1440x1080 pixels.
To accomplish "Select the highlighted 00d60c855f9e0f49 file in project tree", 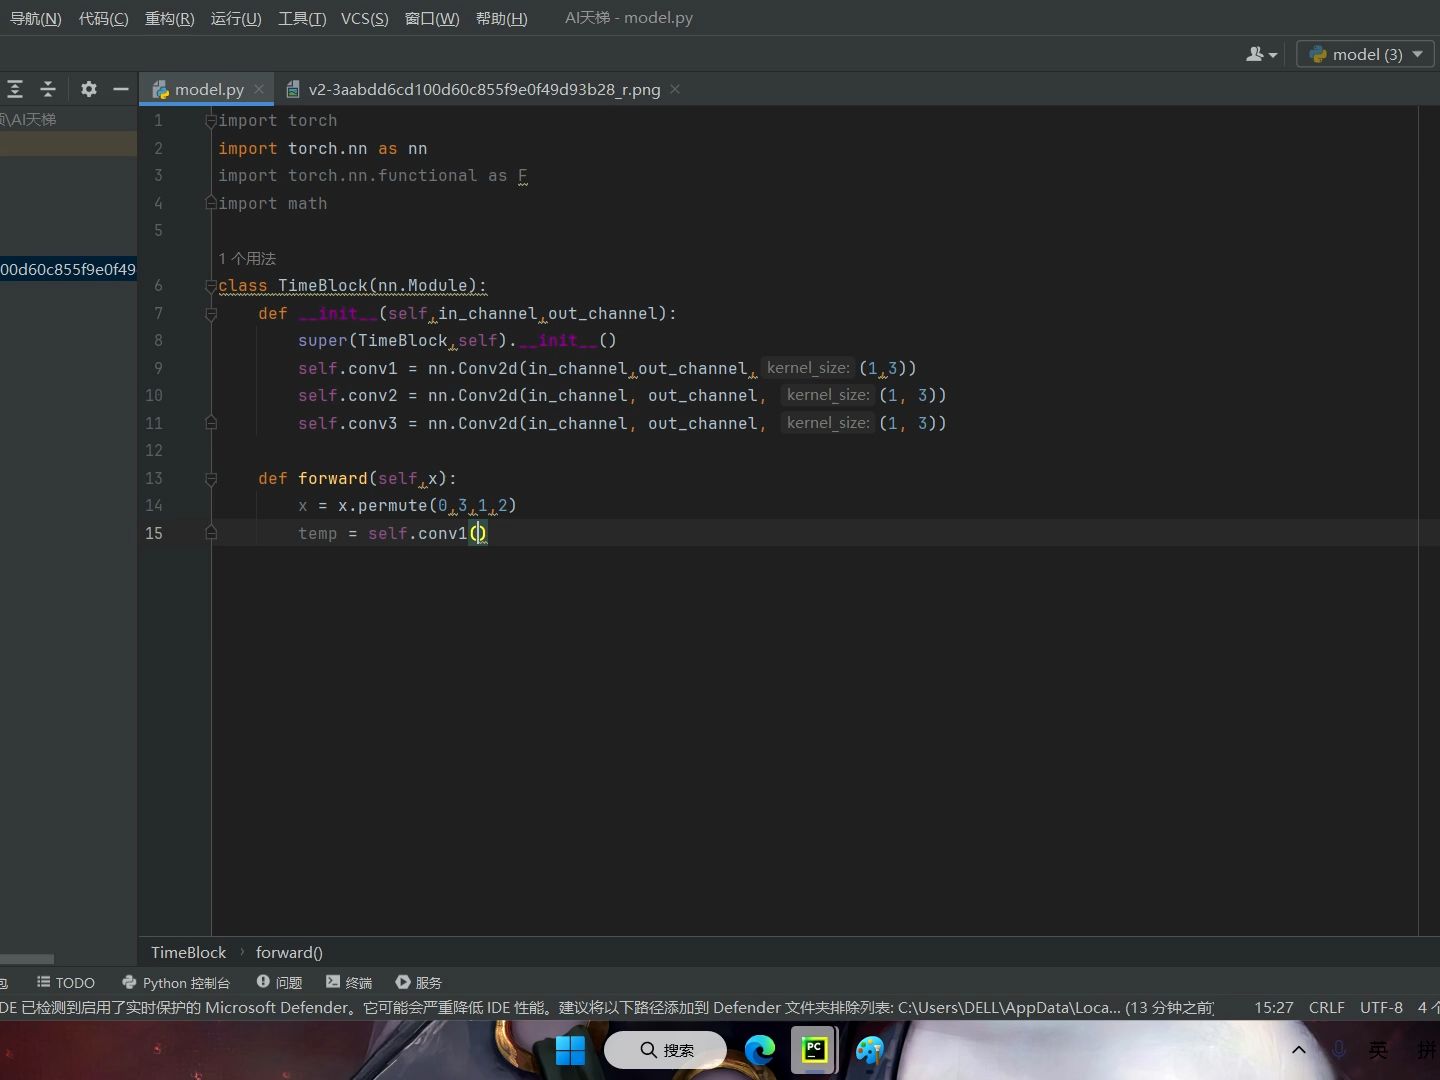I will (68, 269).
